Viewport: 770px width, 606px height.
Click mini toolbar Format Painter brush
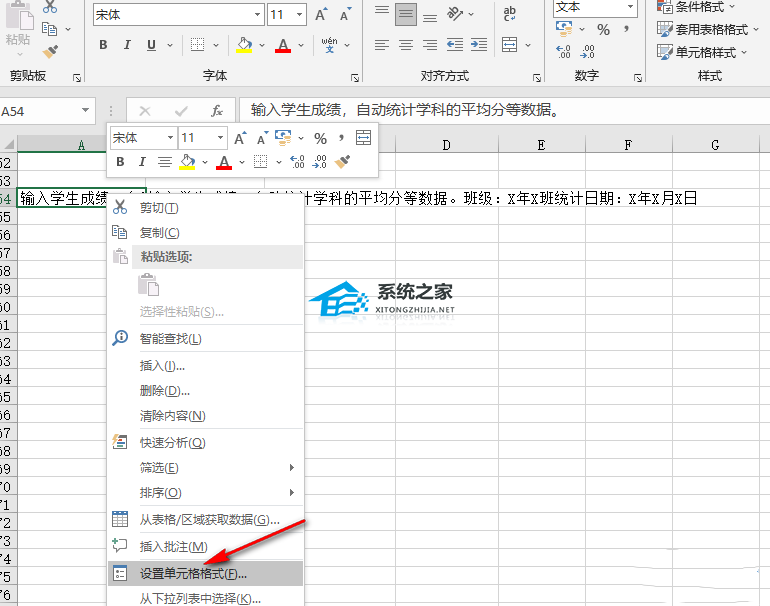click(342, 162)
